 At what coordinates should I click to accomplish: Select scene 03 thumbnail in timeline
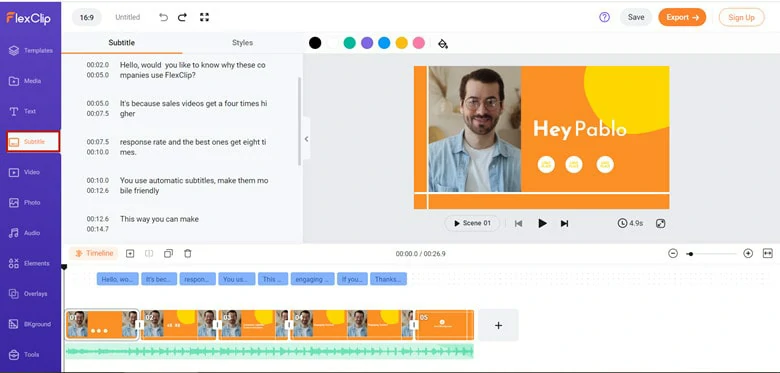point(254,325)
